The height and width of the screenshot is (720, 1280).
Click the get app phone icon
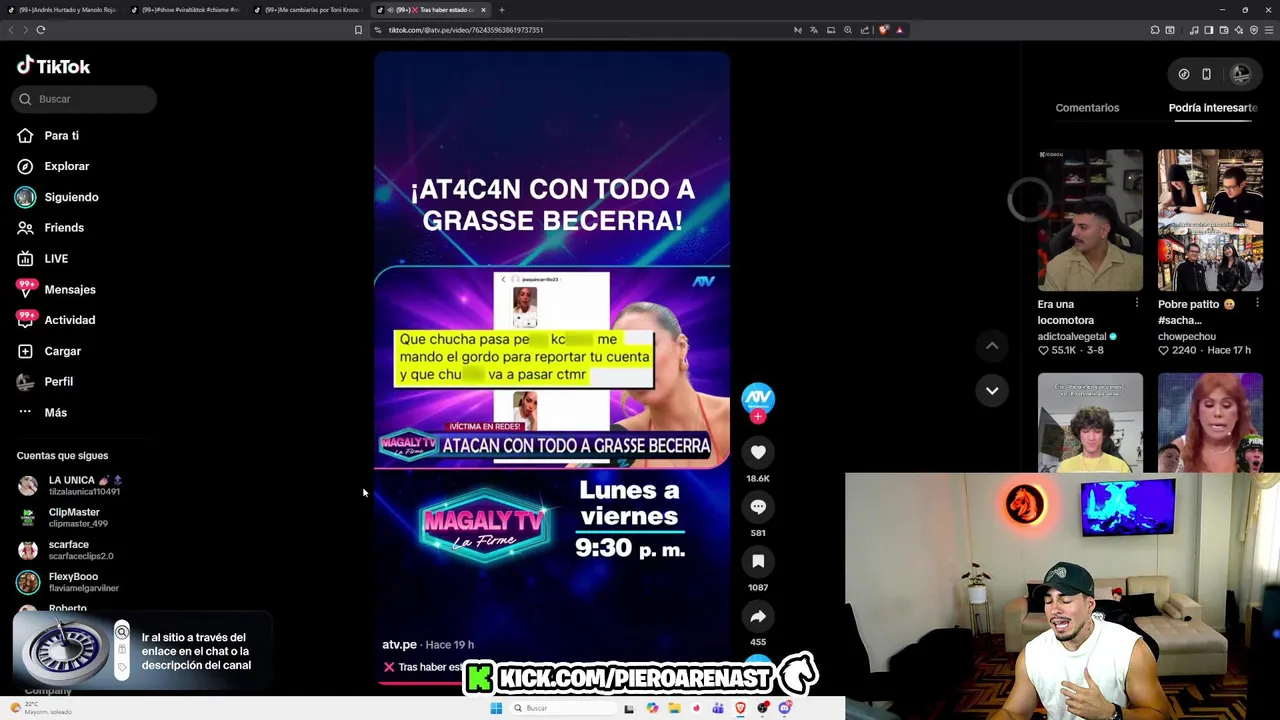tap(1206, 74)
